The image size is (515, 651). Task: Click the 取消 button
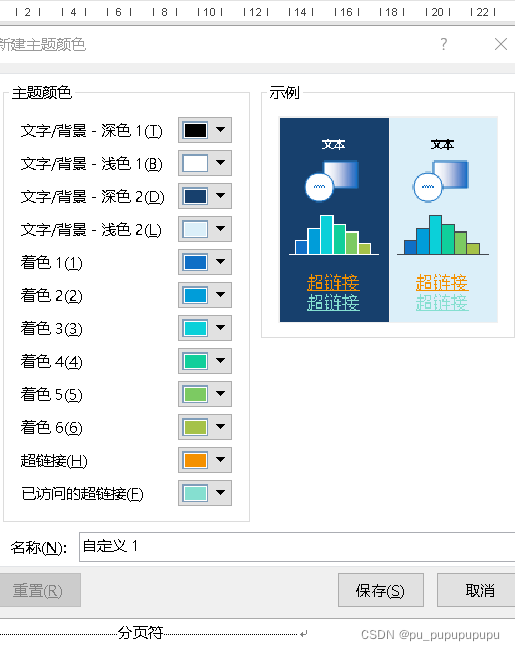click(x=476, y=590)
